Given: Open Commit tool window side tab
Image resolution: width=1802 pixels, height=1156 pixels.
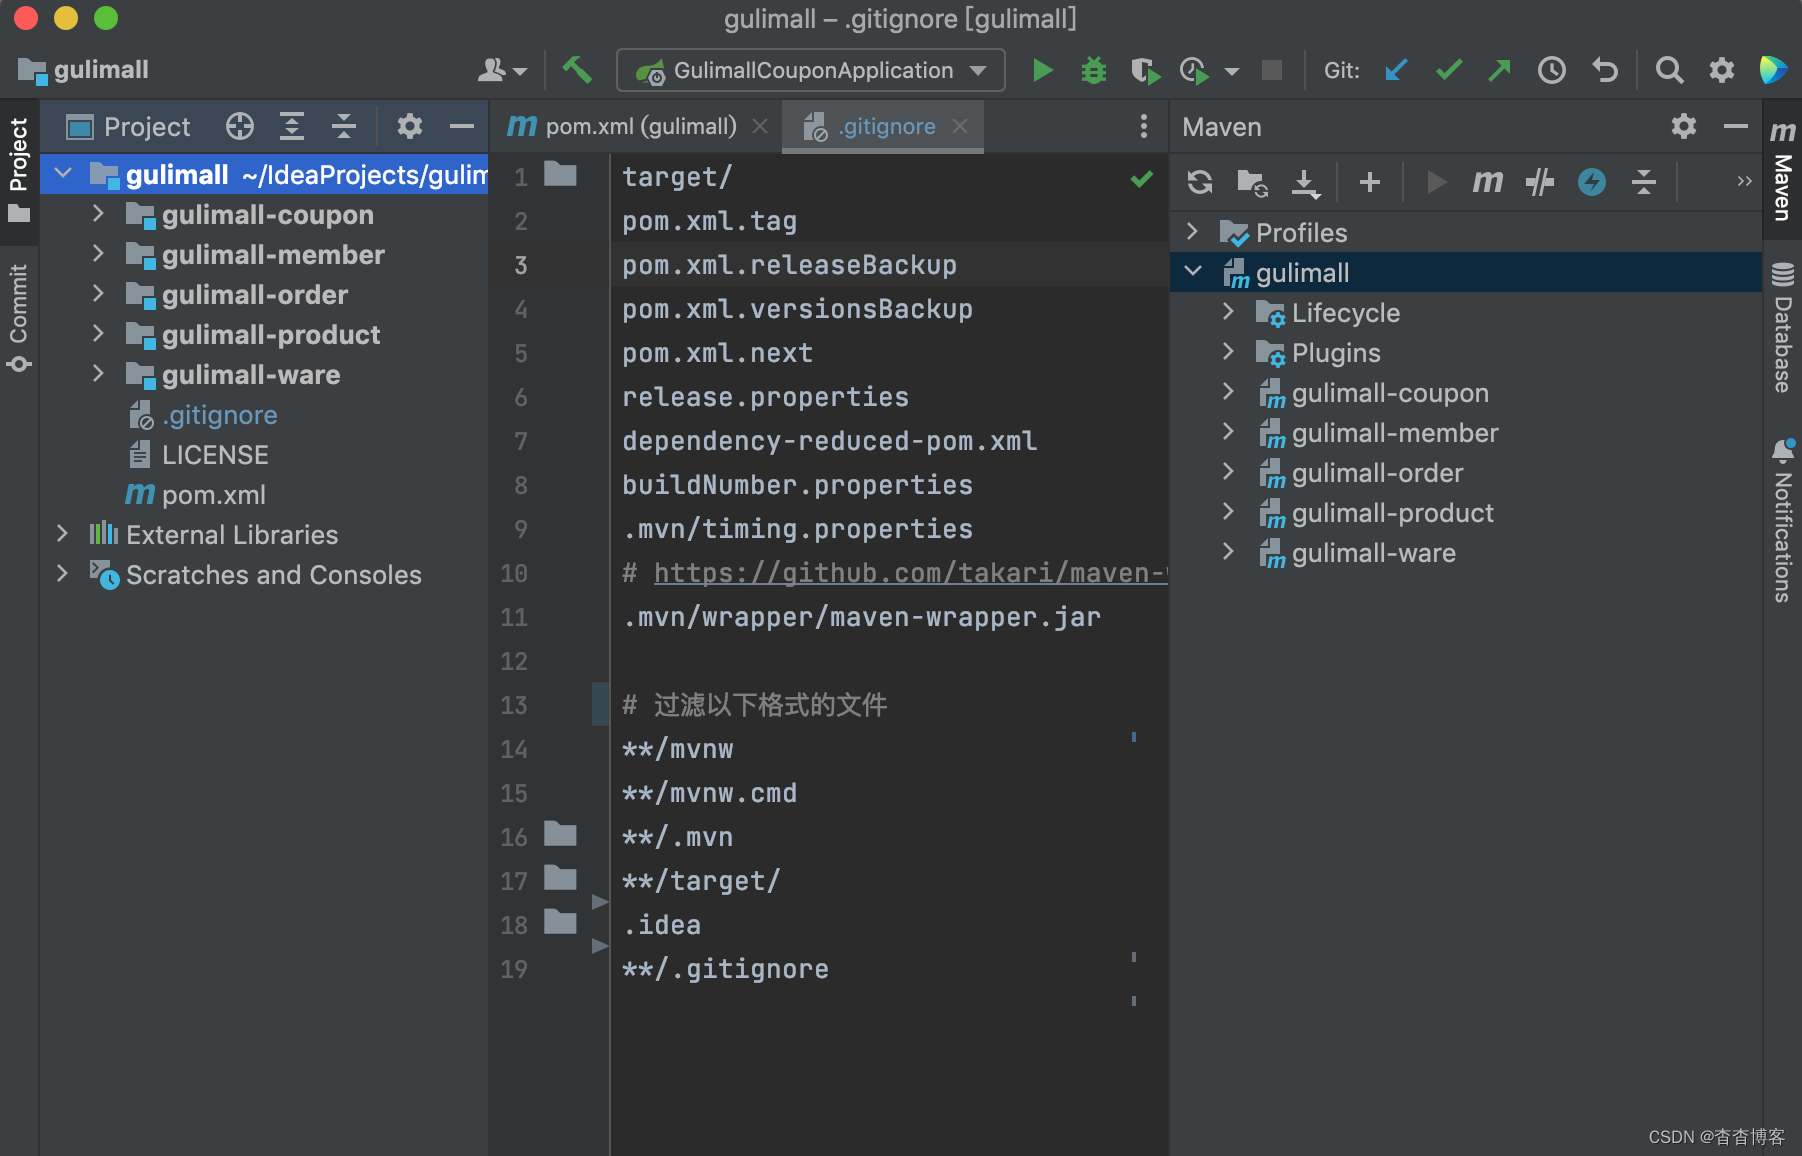Looking at the screenshot, I should point(19,318).
